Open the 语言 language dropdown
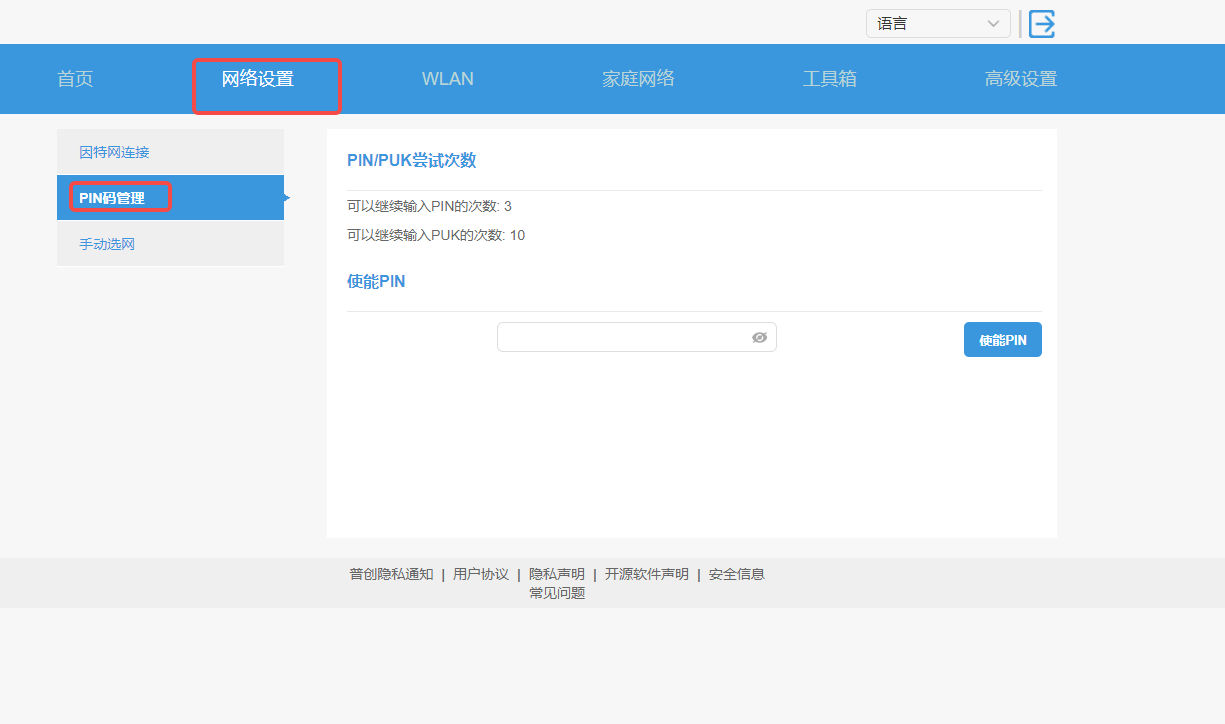This screenshot has width=1225, height=724. pos(937,23)
